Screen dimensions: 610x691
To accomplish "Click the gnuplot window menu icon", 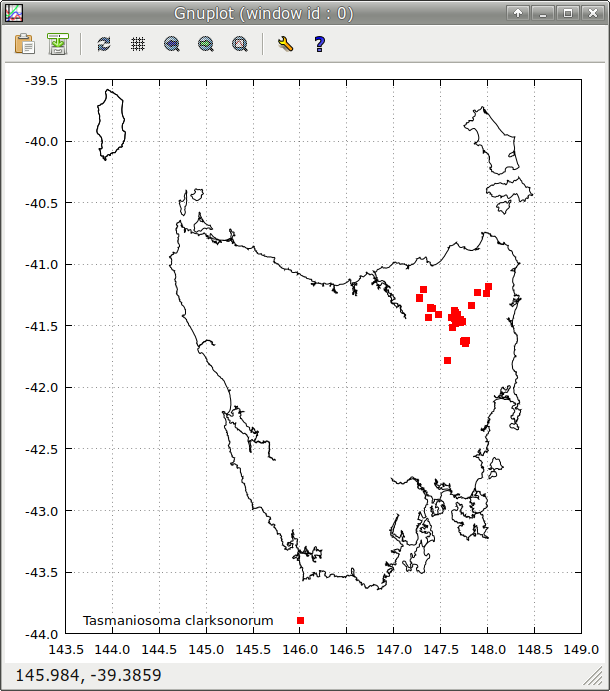I will [14, 13].
